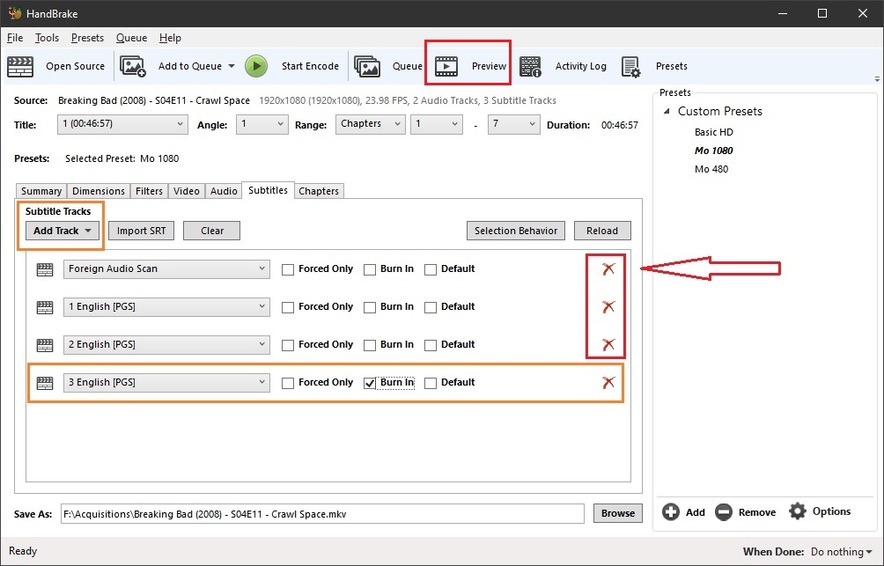Open the start chapter dropdown showing 1
The width and height of the screenshot is (884, 566).
[436, 124]
